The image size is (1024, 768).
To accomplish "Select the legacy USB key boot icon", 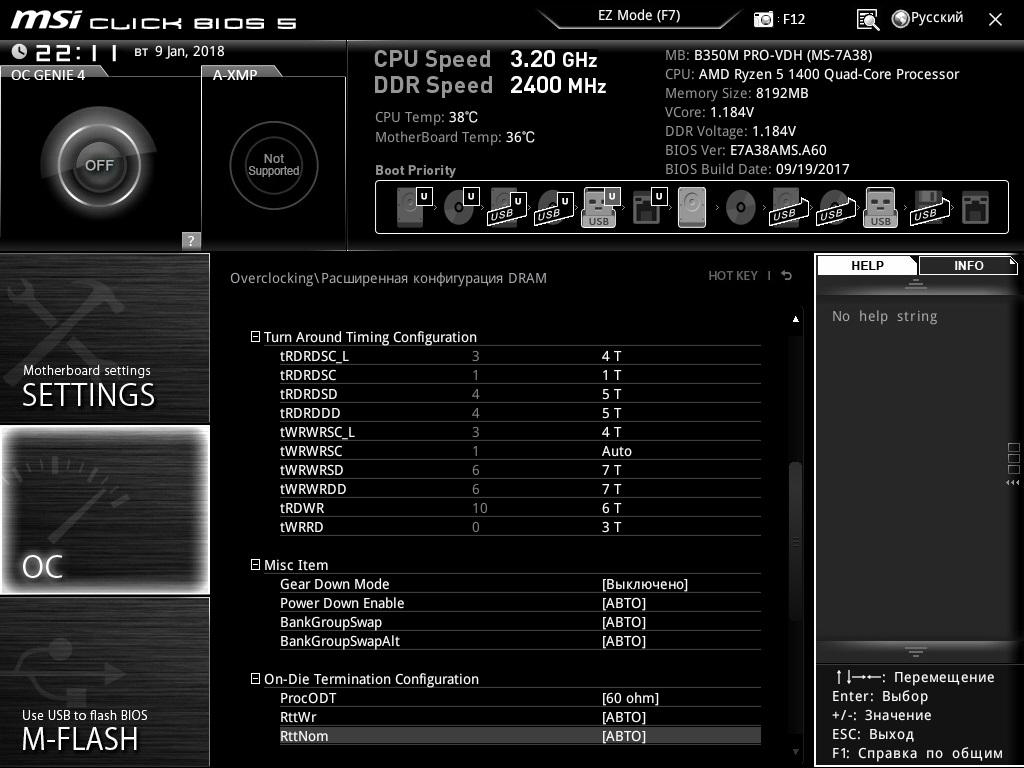I will (x=881, y=207).
